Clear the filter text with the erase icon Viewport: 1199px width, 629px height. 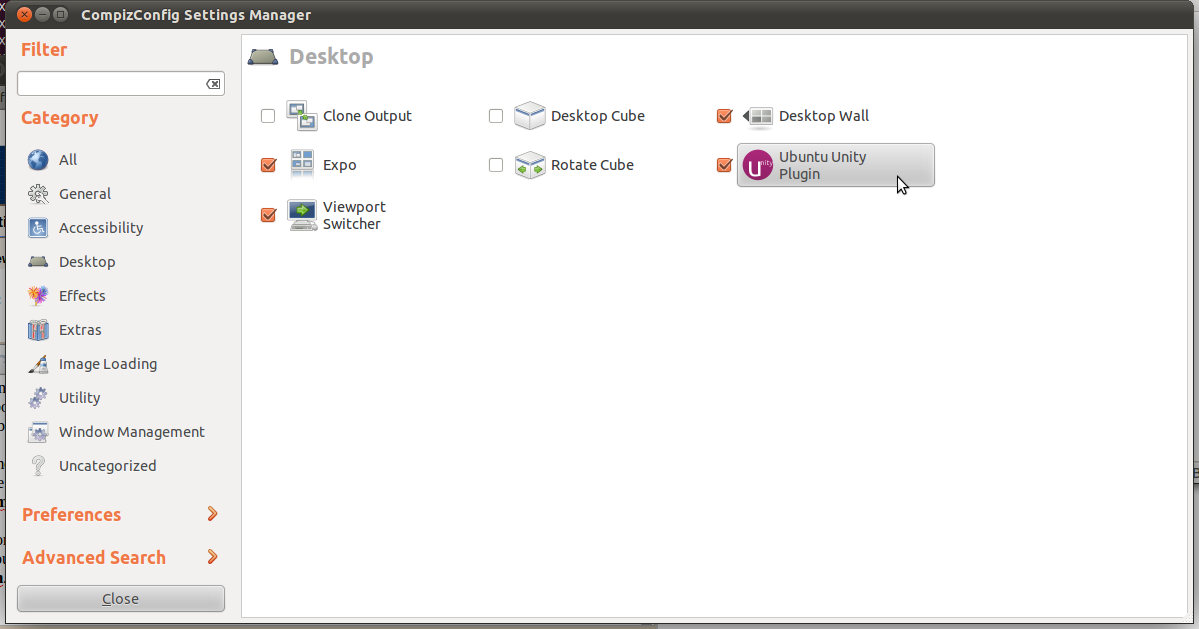[x=213, y=84]
